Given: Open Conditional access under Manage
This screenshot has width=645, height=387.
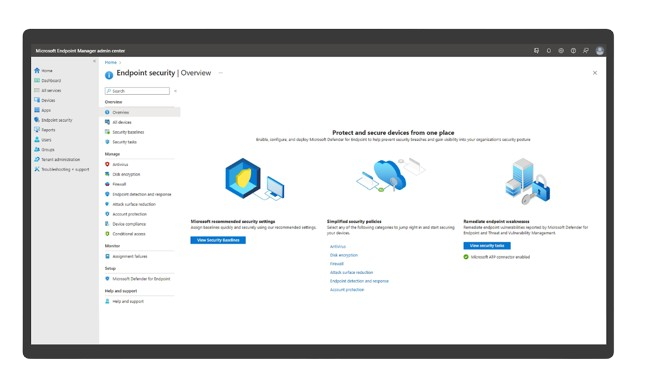Looking at the screenshot, I should (125, 234).
